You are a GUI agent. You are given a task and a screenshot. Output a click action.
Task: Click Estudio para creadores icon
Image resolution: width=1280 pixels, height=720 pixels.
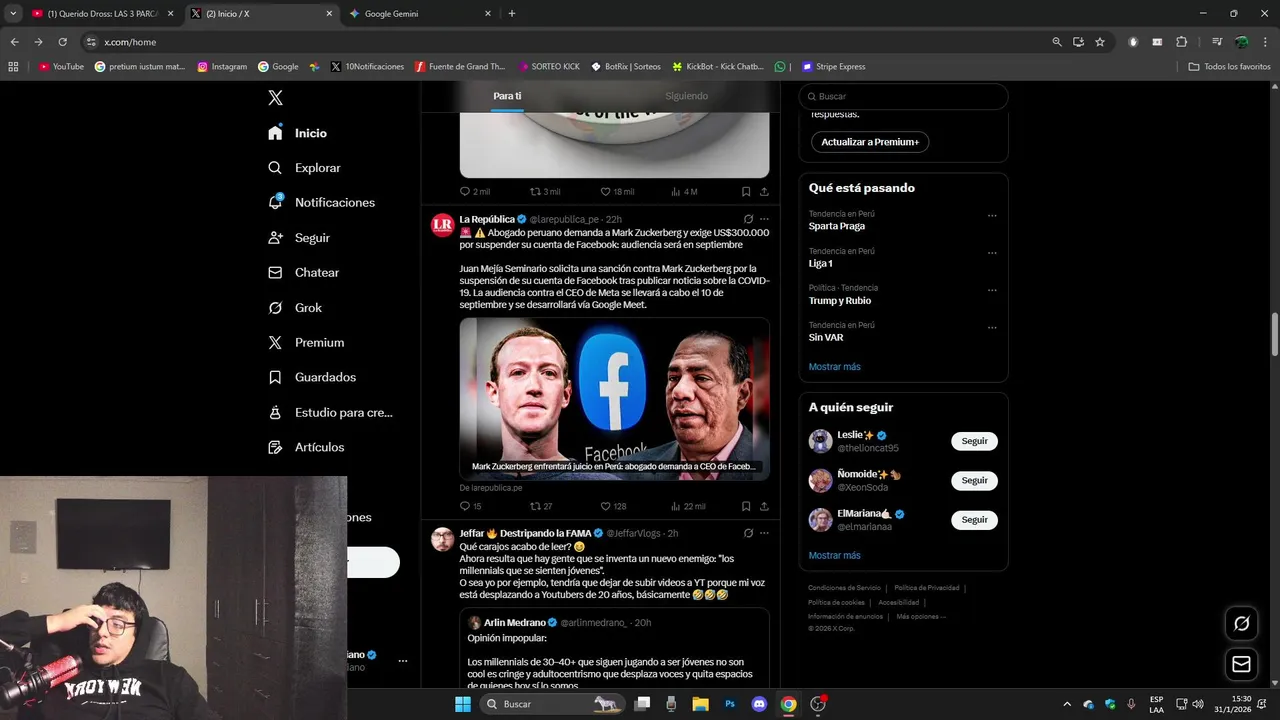(275, 412)
